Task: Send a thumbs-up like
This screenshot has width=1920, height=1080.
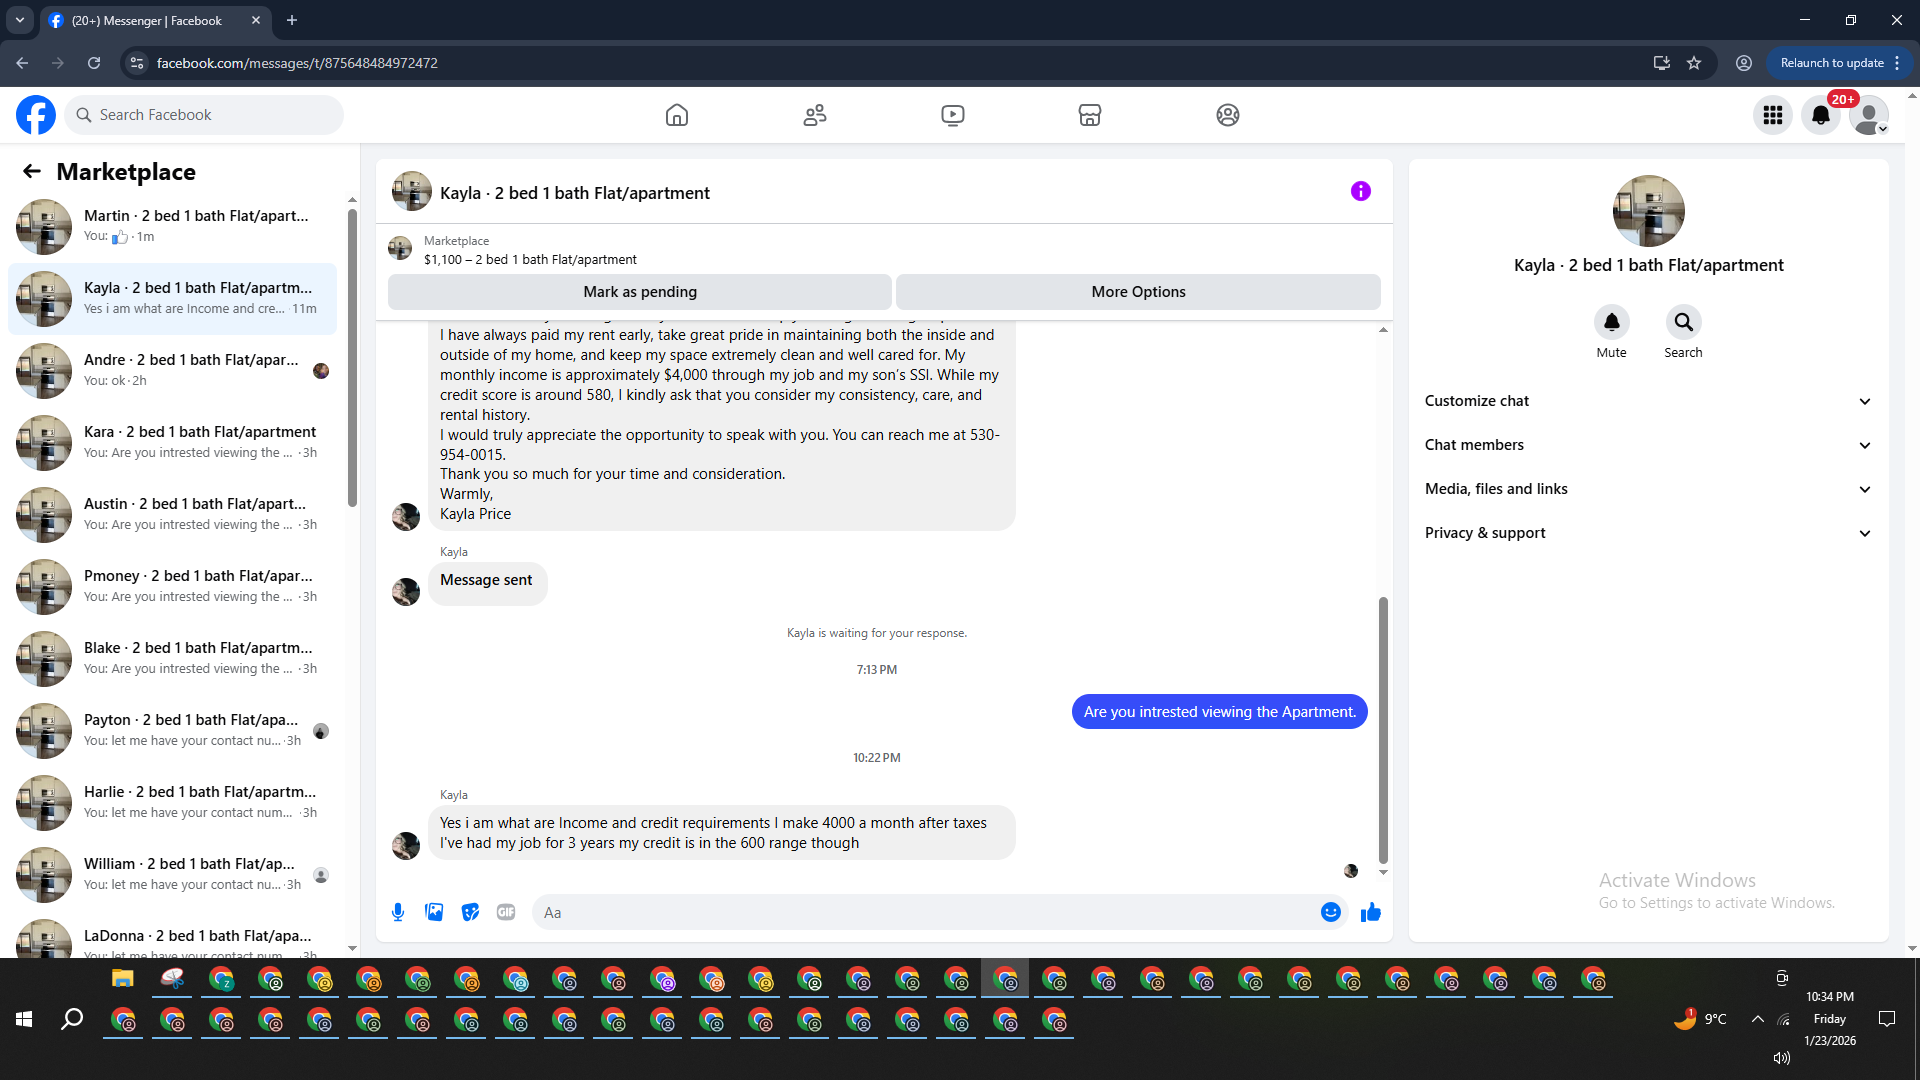Action: pos(1370,912)
